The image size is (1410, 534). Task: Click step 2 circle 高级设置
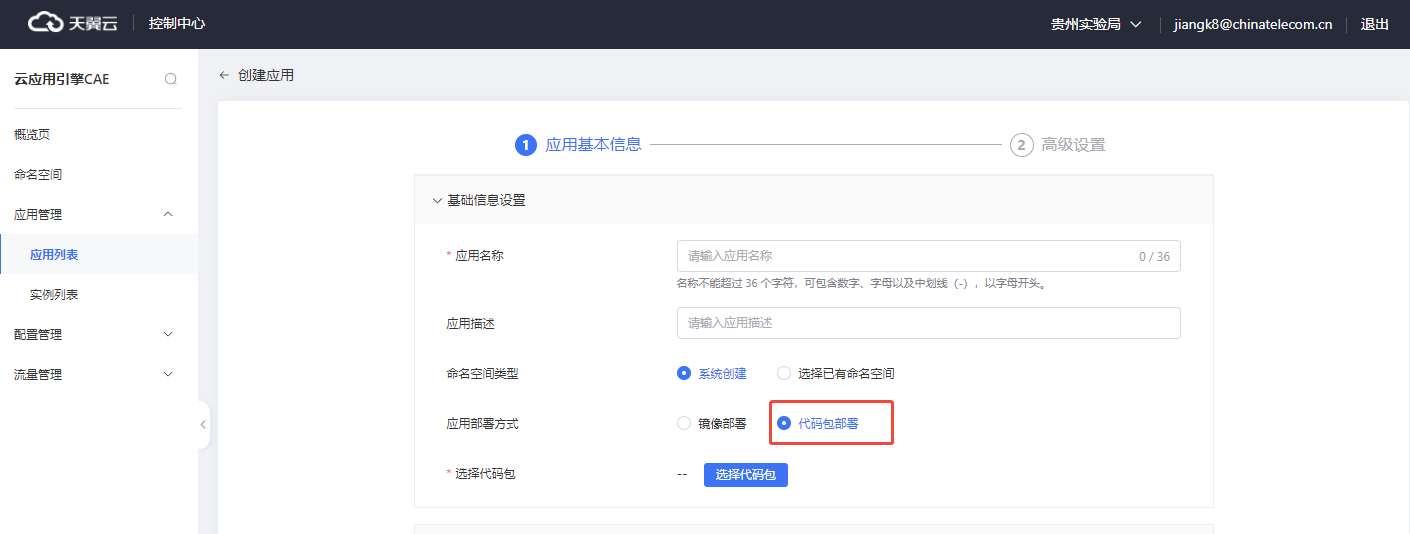pyautogui.click(x=1021, y=145)
